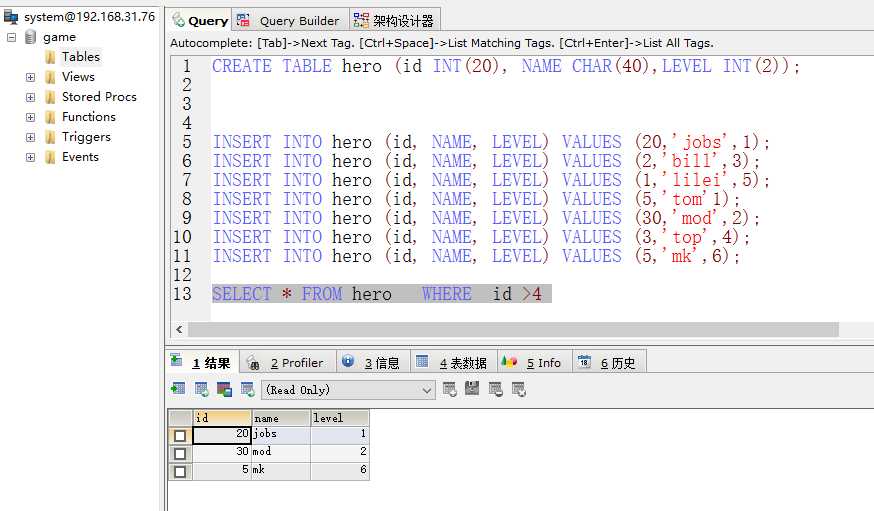Click the INSERT line with values 'lilei'
The width and height of the screenshot is (874, 511).
tap(491, 180)
